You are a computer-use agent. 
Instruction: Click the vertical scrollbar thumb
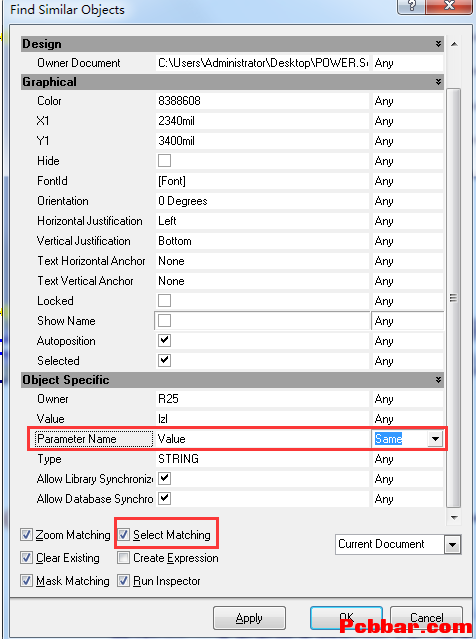(x=453, y=298)
